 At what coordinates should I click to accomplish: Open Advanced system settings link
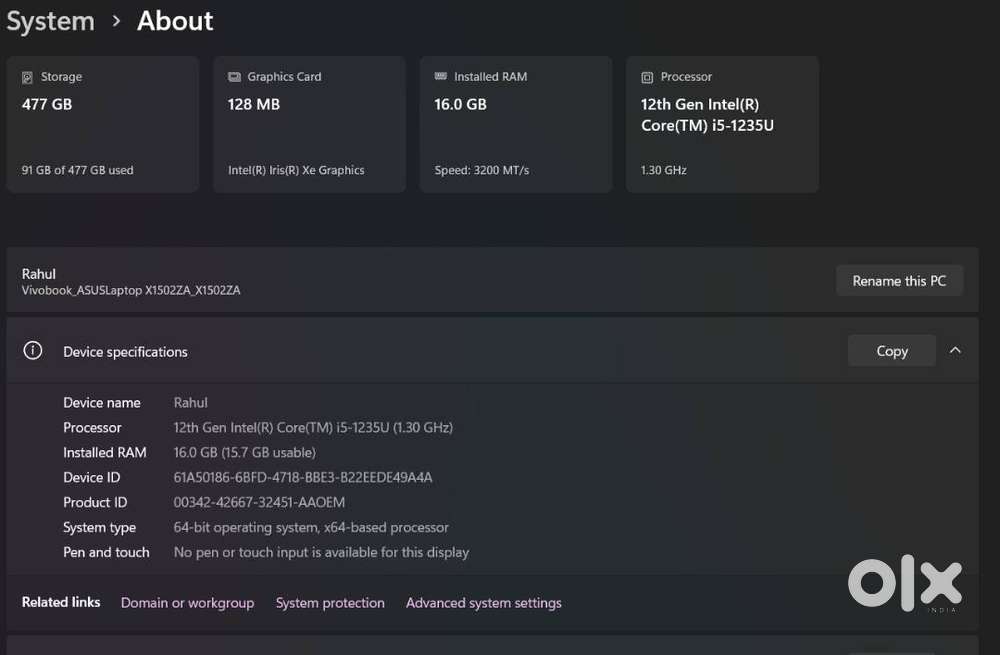pos(483,603)
